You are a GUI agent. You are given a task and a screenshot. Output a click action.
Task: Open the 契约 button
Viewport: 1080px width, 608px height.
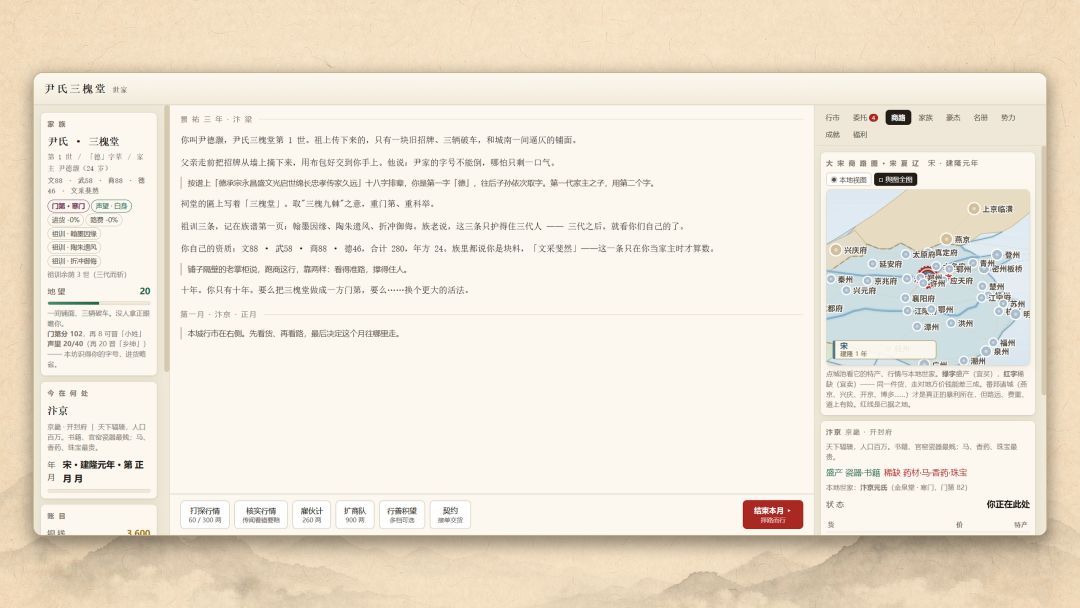coord(450,514)
